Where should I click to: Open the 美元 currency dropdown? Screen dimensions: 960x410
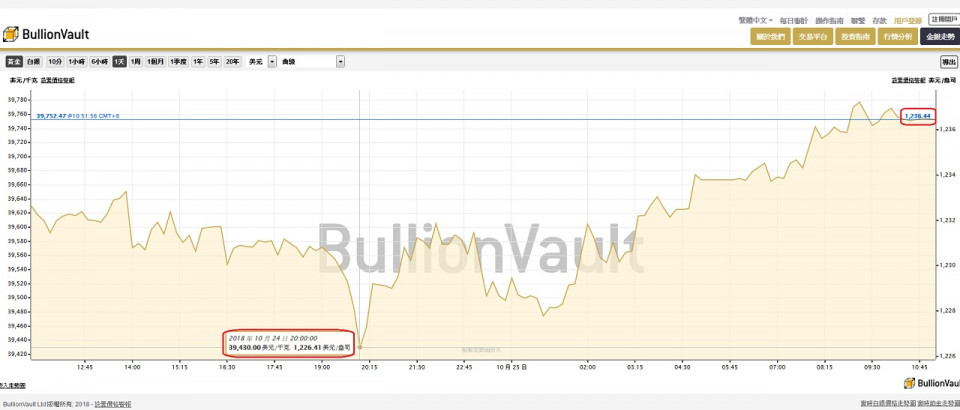[x=261, y=62]
